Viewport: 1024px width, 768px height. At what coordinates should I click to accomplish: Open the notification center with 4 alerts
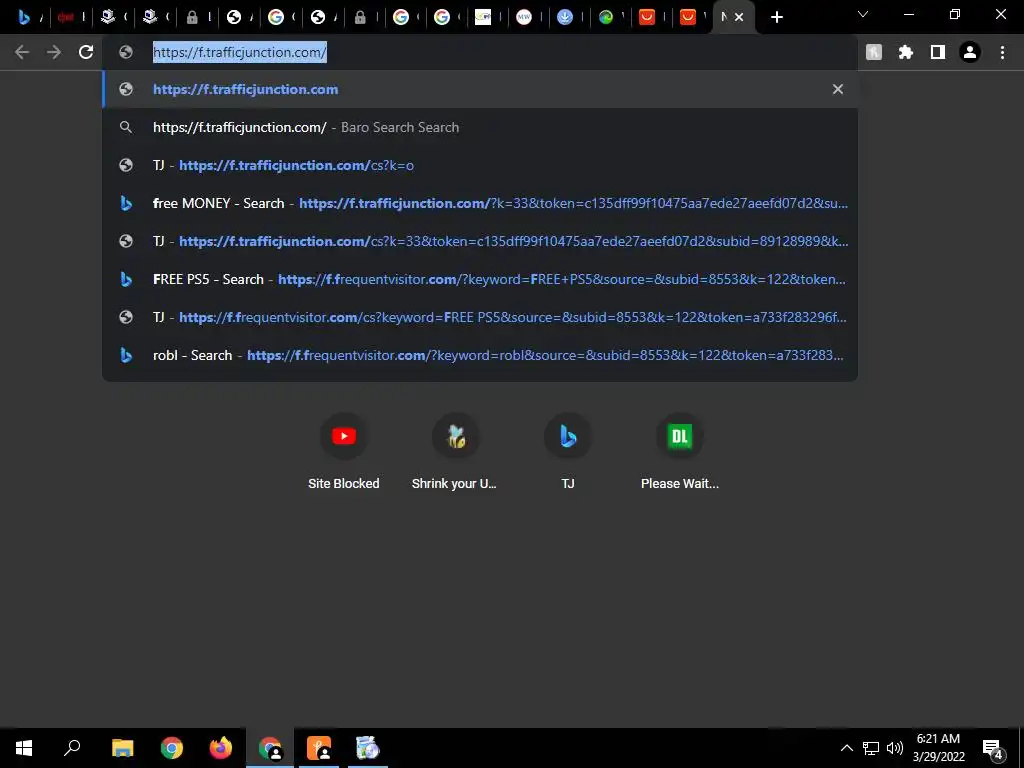(x=993, y=749)
